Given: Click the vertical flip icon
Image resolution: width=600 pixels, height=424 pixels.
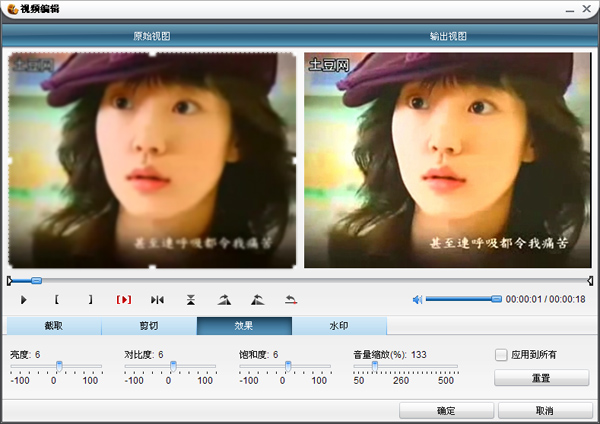Looking at the screenshot, I should pos(191,300).
